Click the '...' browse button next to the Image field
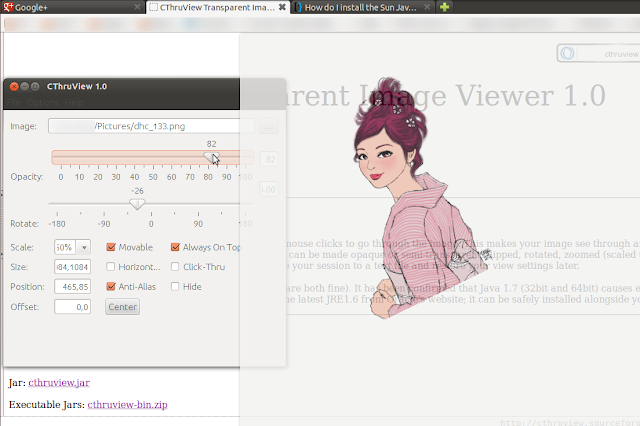 coord(269,126)
